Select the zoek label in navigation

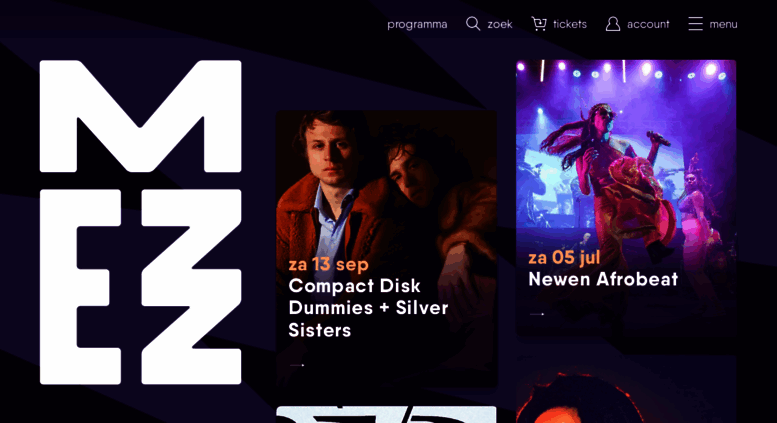[x=500, y=24]
